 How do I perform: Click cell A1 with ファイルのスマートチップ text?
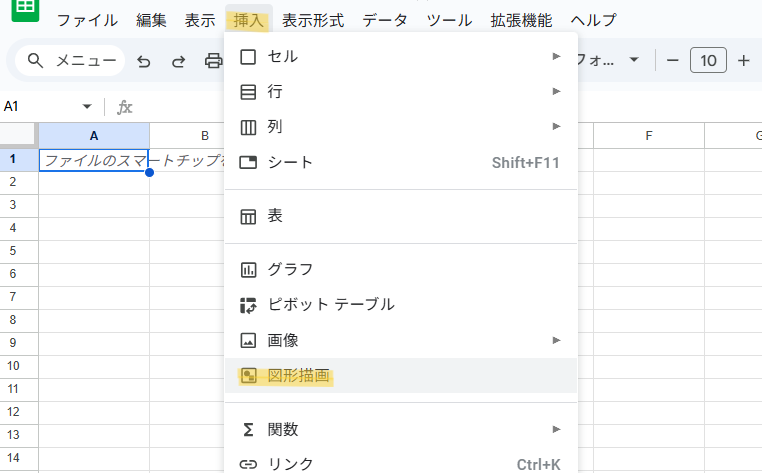coord(94,160)
